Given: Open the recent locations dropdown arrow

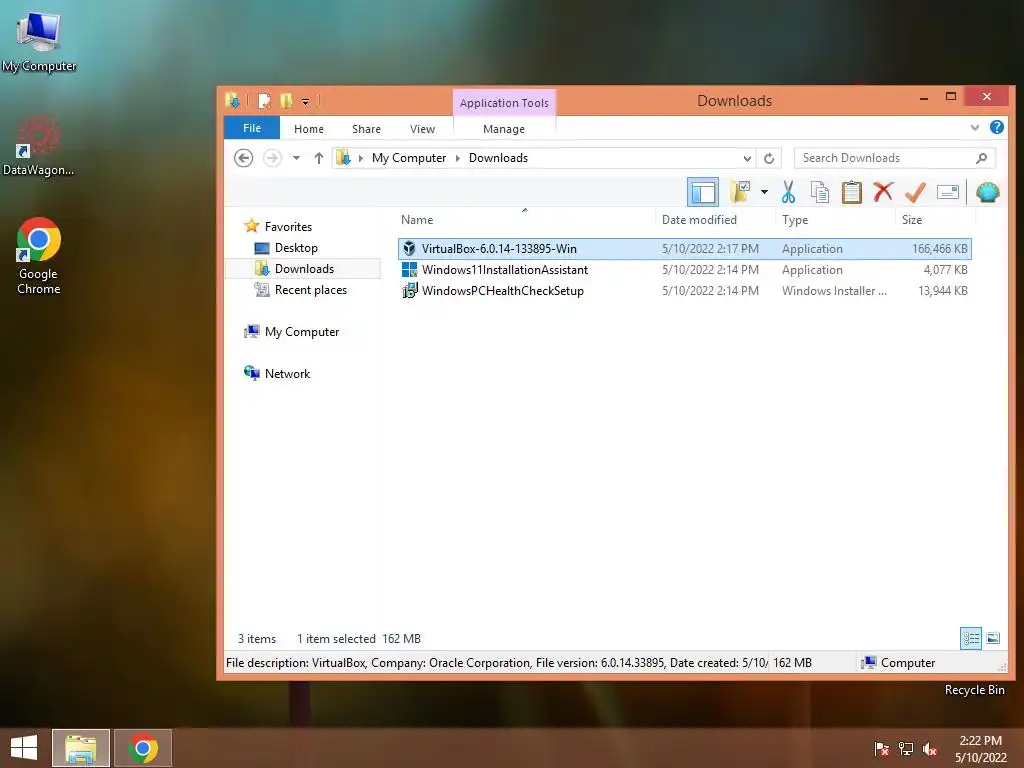Looking at the screenshot, I should coord(296,158).
